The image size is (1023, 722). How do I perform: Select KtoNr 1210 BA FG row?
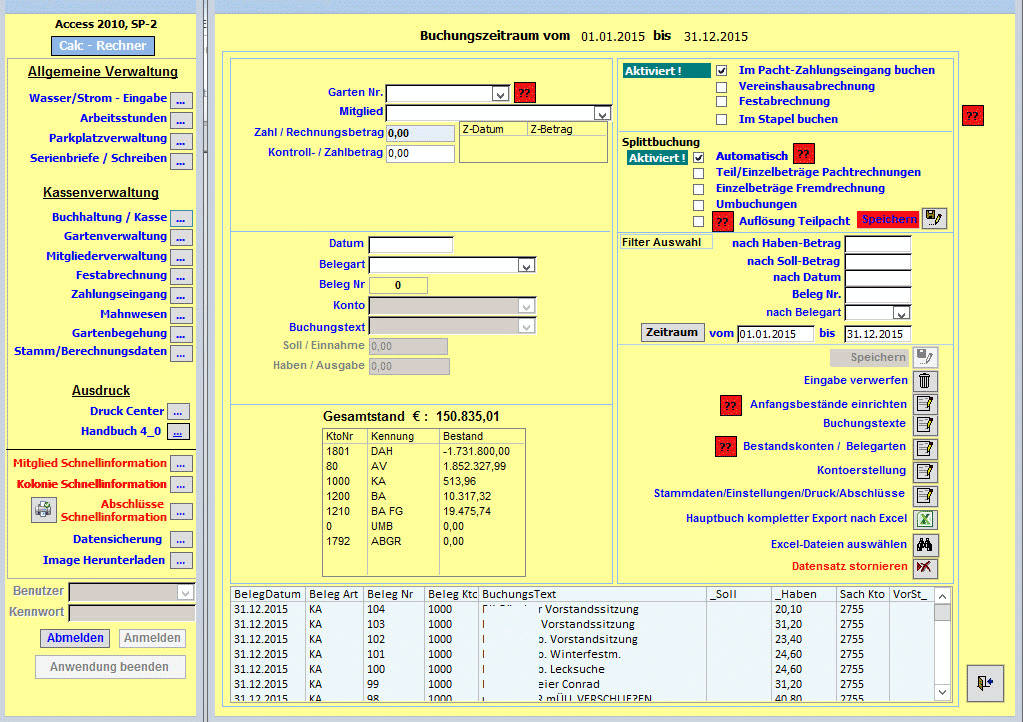(423, 511)
